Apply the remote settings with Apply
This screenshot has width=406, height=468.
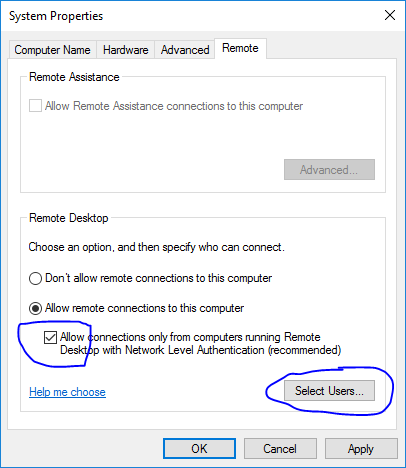point(361,449)
